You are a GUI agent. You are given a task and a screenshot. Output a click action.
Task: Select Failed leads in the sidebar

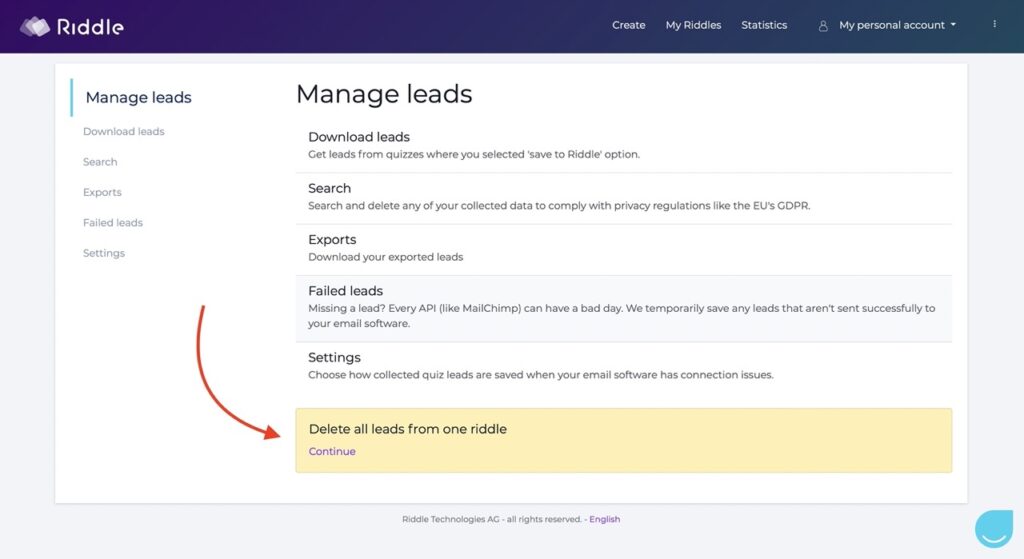coord(112,222)
